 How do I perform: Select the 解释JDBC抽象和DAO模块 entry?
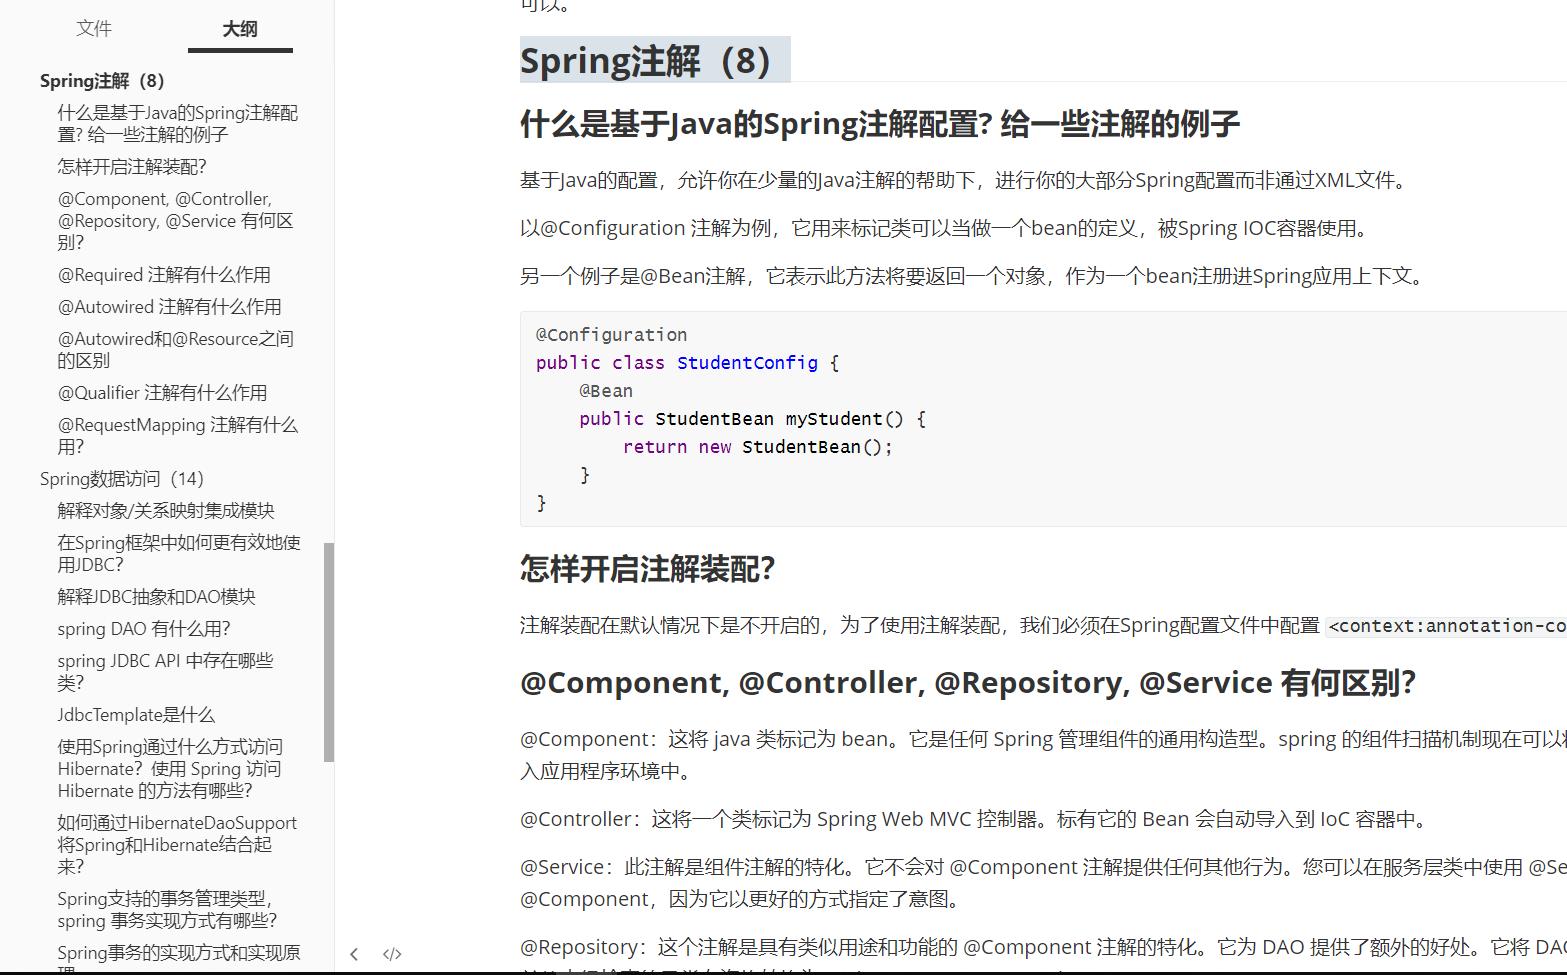[x=156, y=596]
